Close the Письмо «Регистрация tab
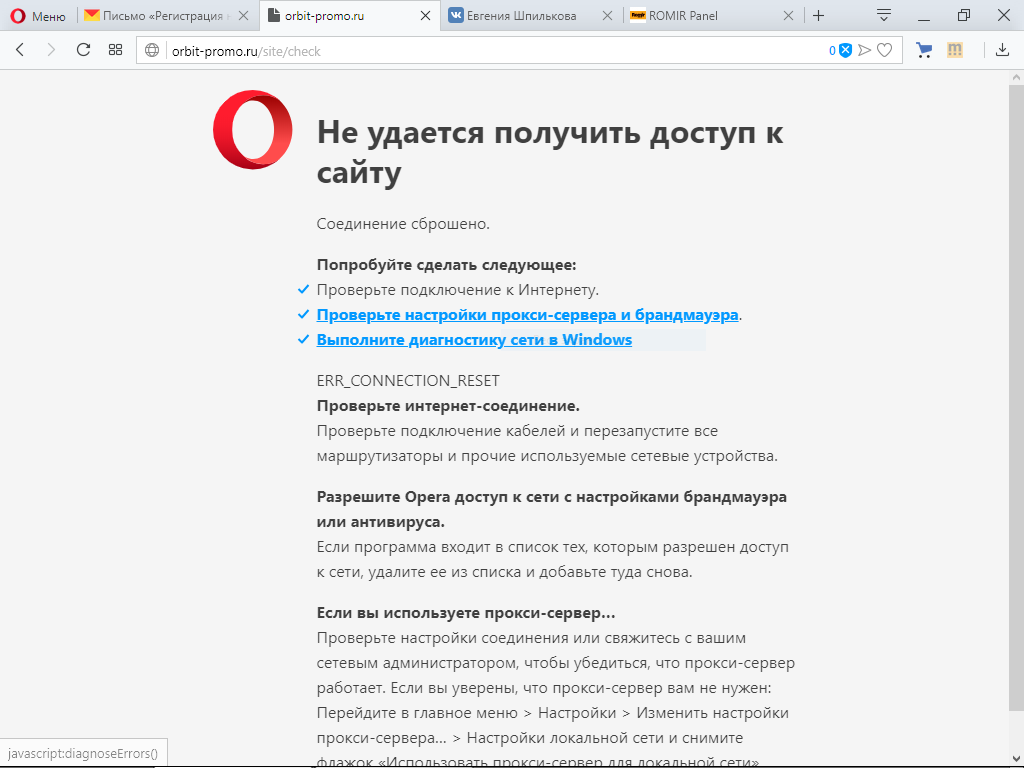The height and width of the screenshot is (768, 1024). (244, 16)
